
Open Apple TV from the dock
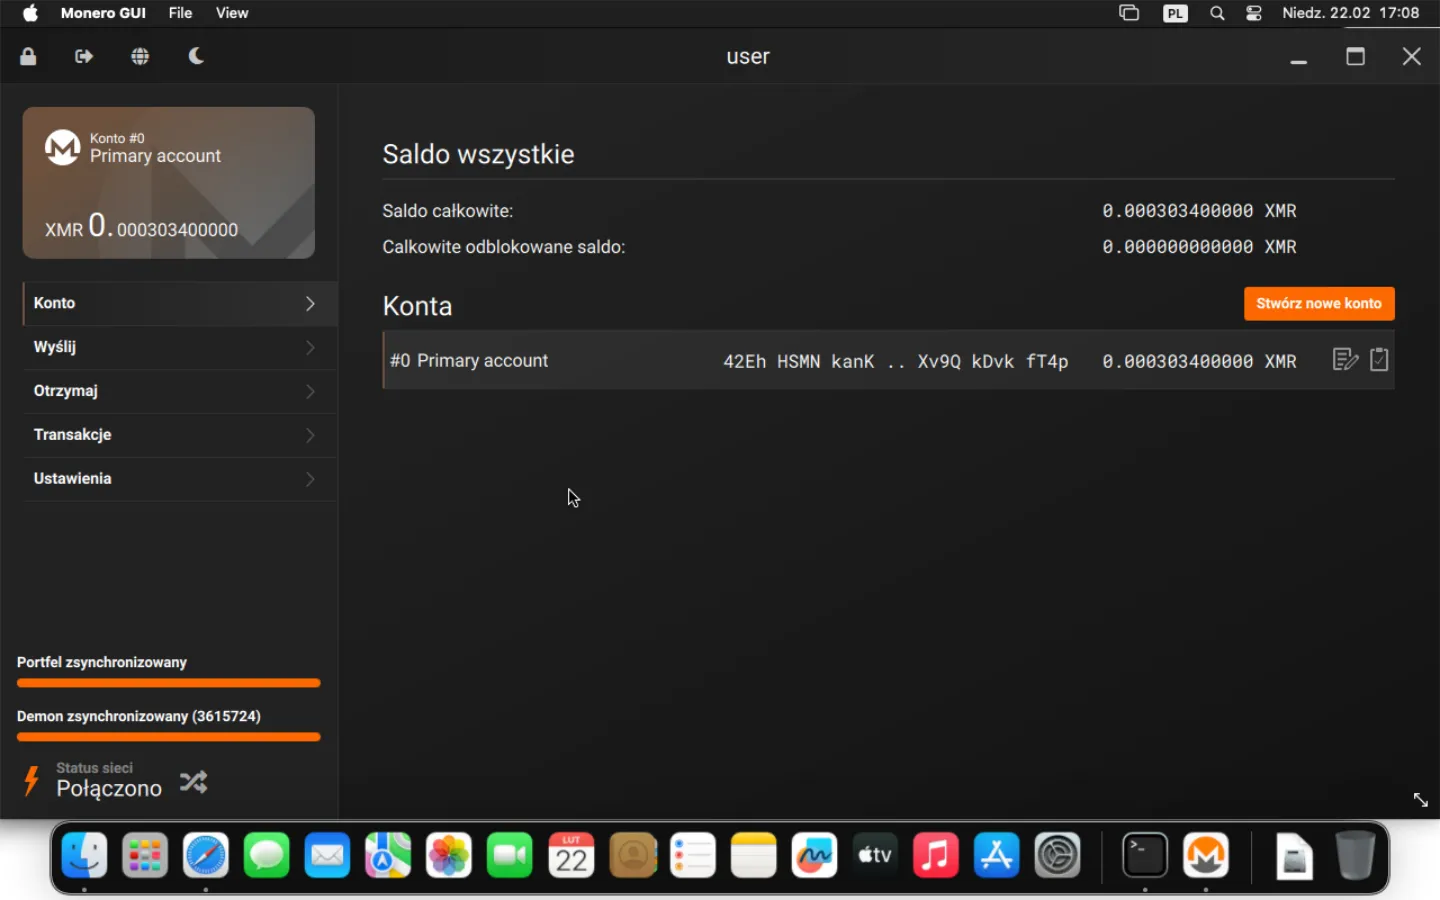875,856
